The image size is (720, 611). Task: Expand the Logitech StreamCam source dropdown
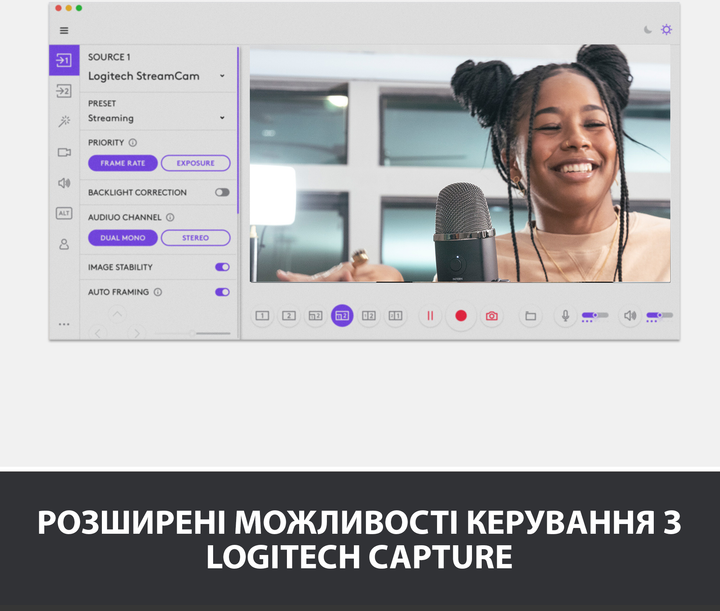pos(222,76)
